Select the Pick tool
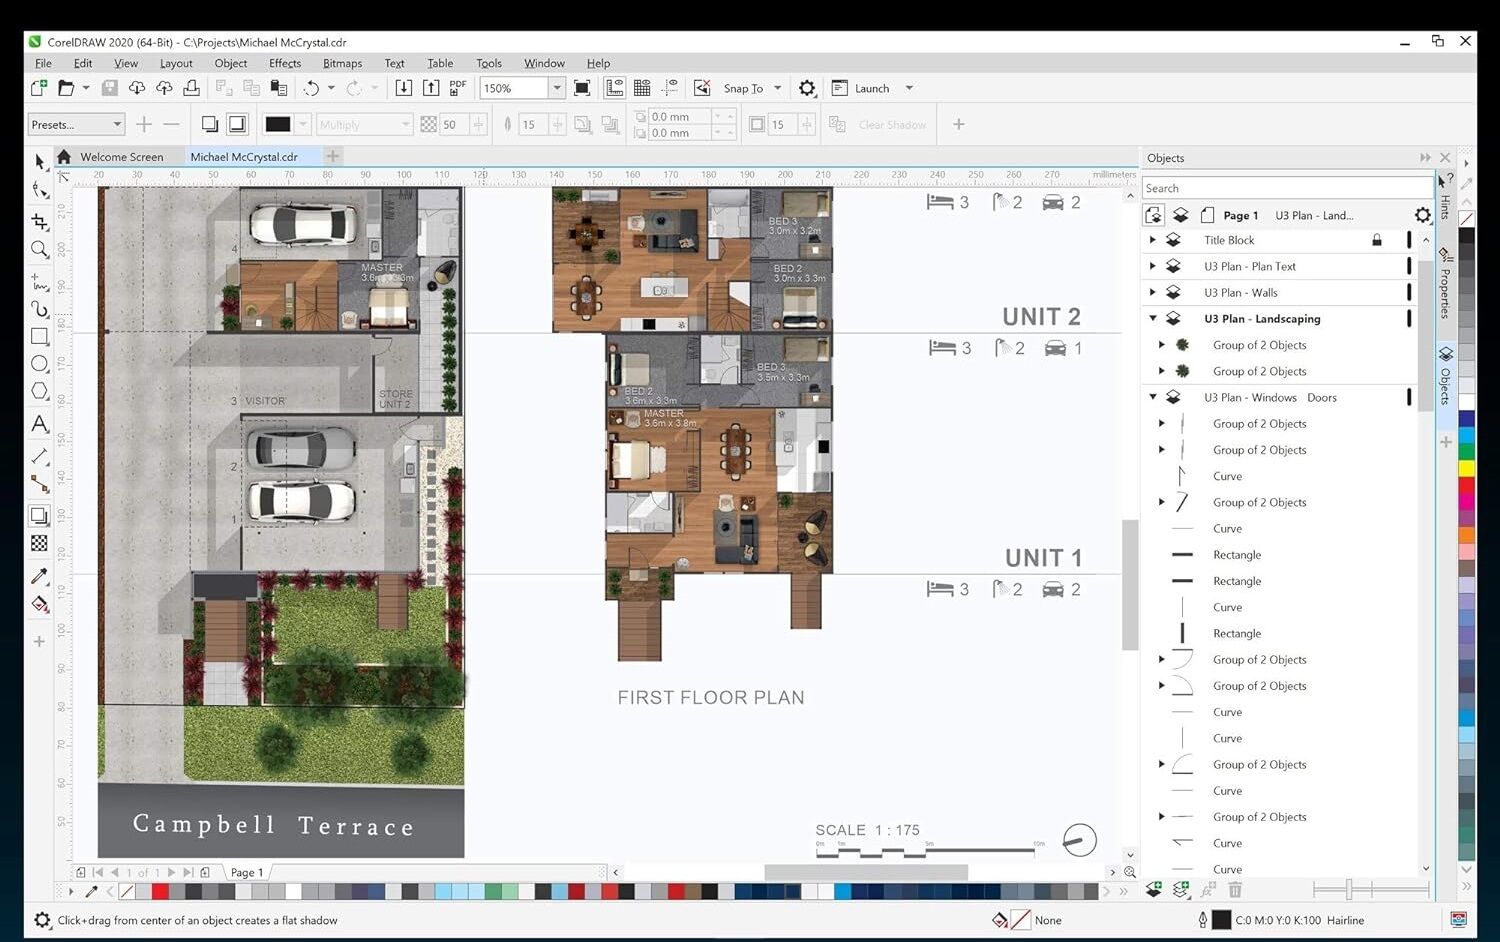Image resolution: width=1500 pixels, height=942 pixels. point(40,162)
